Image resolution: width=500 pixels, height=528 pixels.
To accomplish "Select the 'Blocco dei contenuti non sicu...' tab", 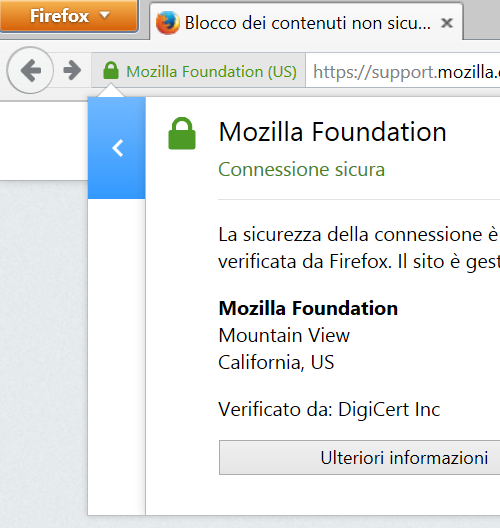I will (306, 22).
